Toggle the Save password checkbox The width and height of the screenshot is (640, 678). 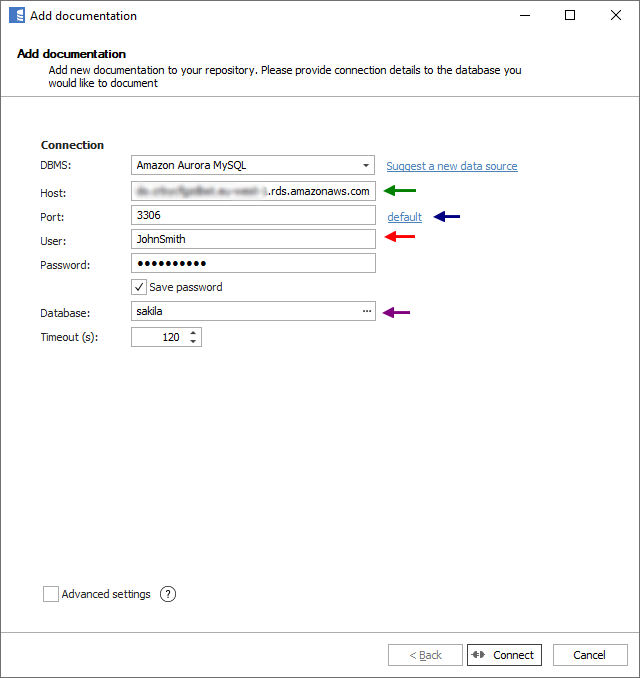pyautogui.click(x=140, y=287)
